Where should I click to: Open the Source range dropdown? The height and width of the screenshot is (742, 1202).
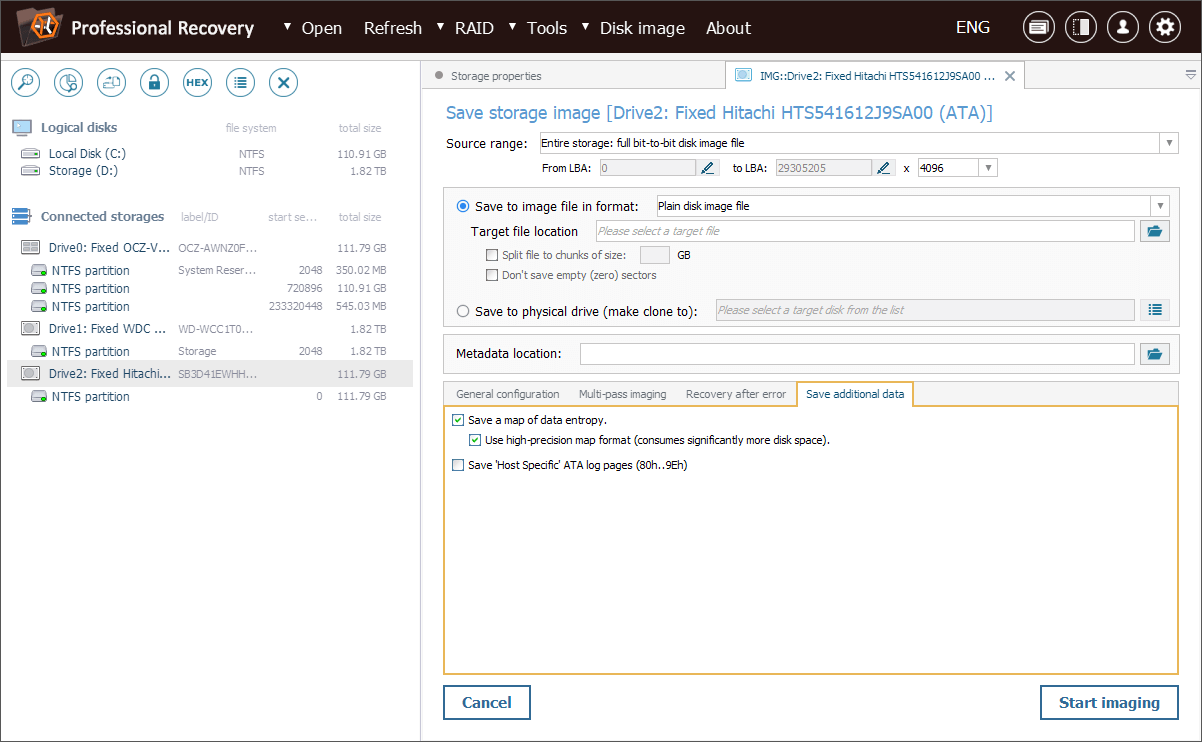coord(1169,143)
